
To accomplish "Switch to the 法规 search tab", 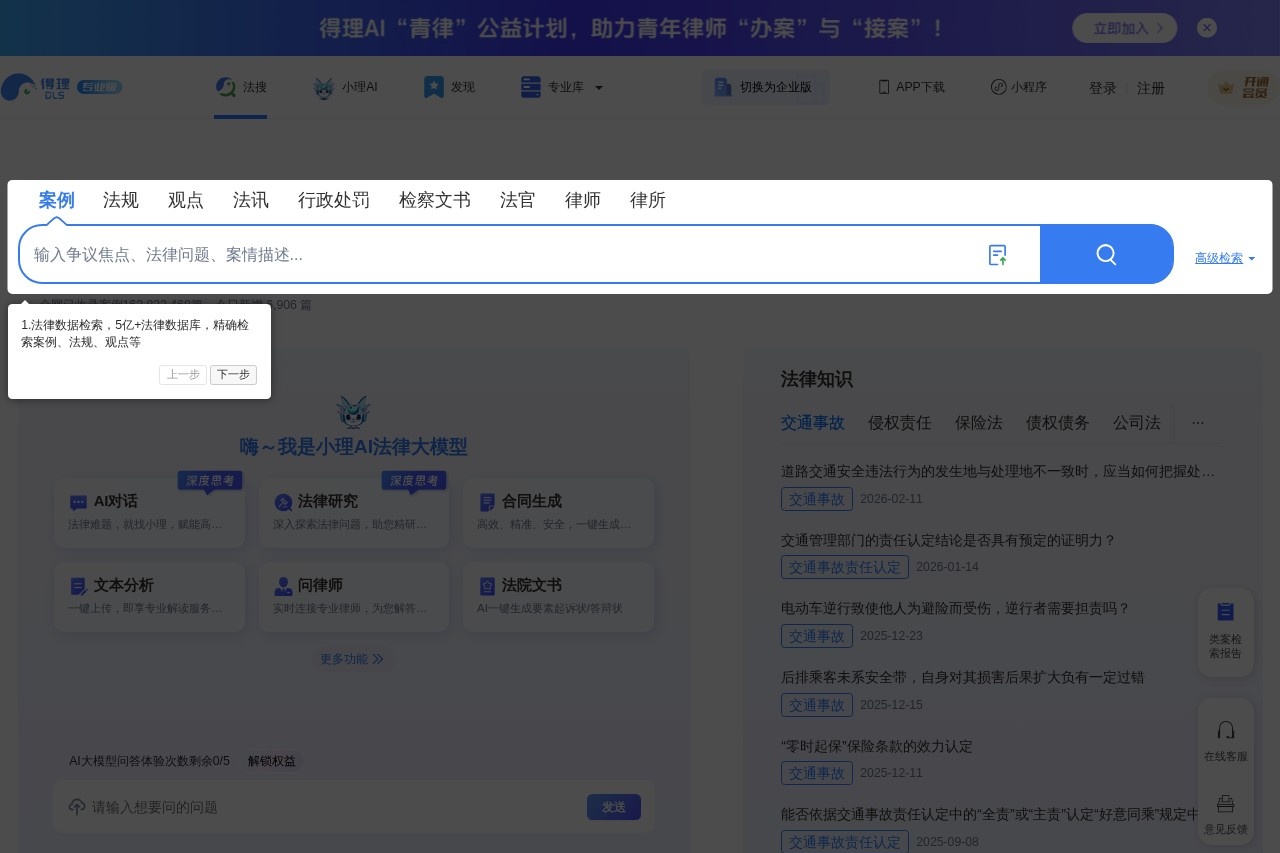I will [x=120, y=200].
